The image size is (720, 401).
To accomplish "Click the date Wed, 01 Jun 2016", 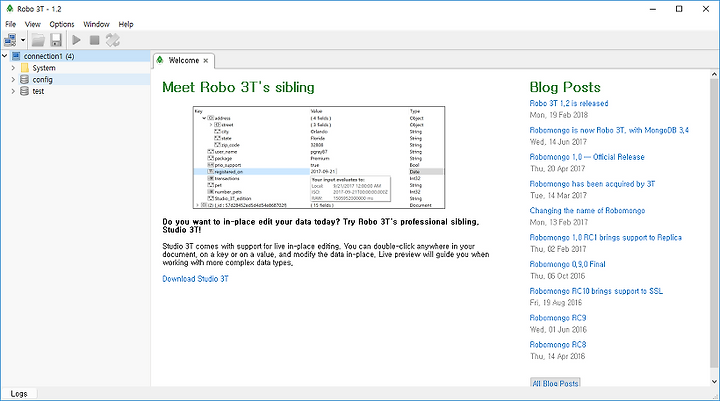I will coord(558,329).
